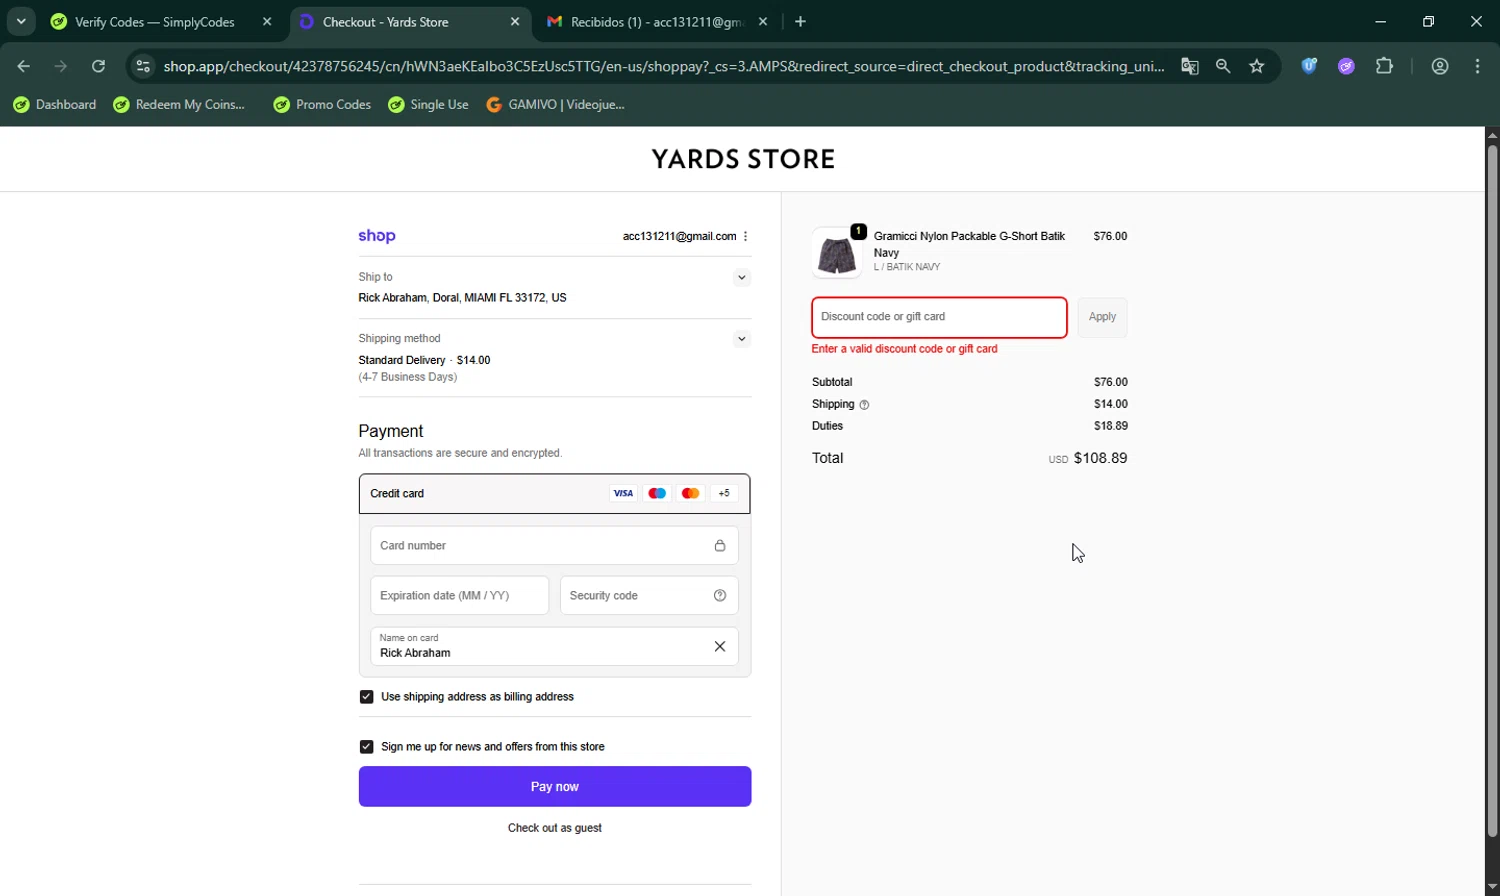Image resolution: width=1500 pixels, height=896 pixels.
Task: Open the Redeem My Coins bookmark
Action: tap(179, 104)
